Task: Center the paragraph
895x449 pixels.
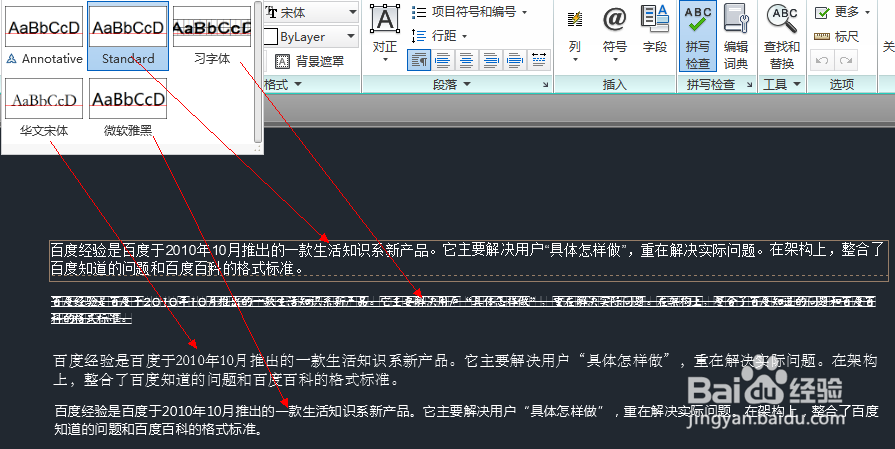Action: click(466, 60)
